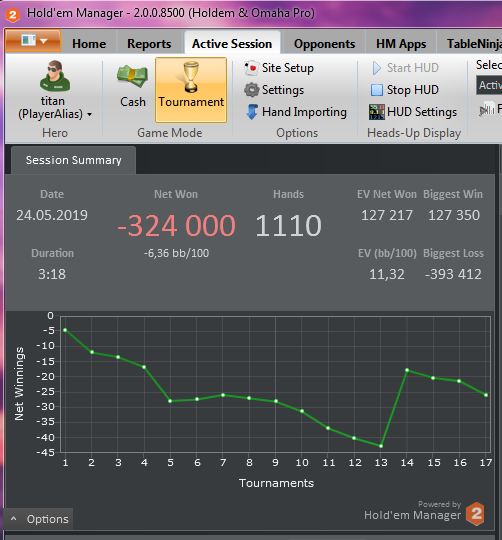The height and width of the screenshot is (540, 502).
Task: Click the Net Won value -324 000
Action: point(176,226)
